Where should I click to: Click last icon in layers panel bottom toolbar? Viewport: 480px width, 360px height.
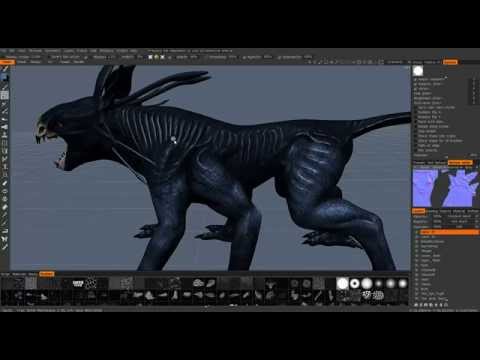(446, 305)
